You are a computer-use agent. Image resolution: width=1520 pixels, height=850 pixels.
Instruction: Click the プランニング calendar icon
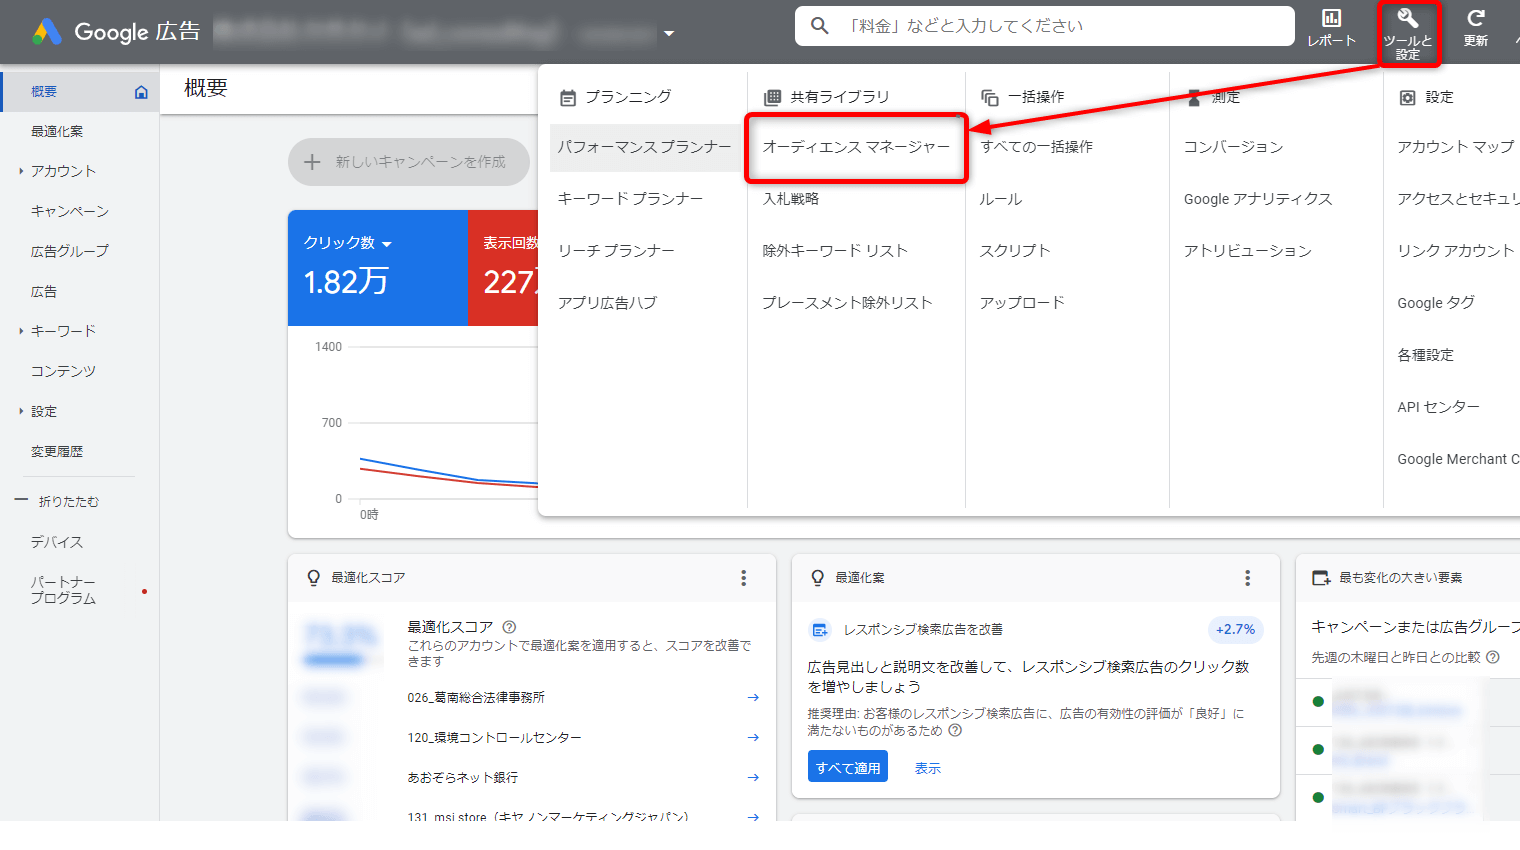(568, 98)
